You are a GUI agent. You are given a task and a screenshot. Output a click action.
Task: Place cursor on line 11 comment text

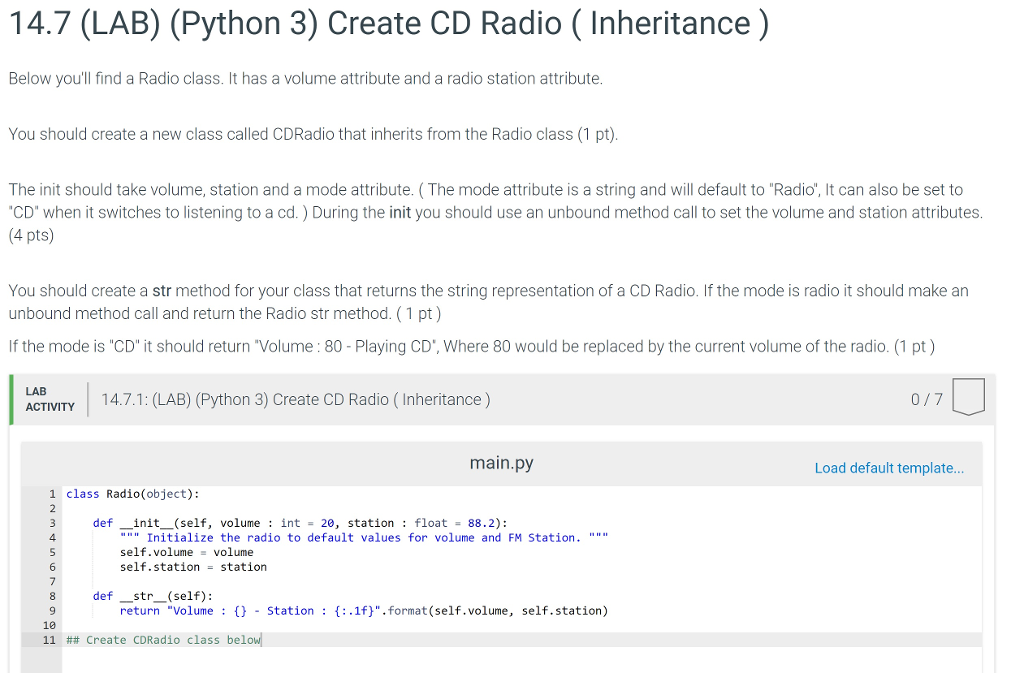(160, 639)
